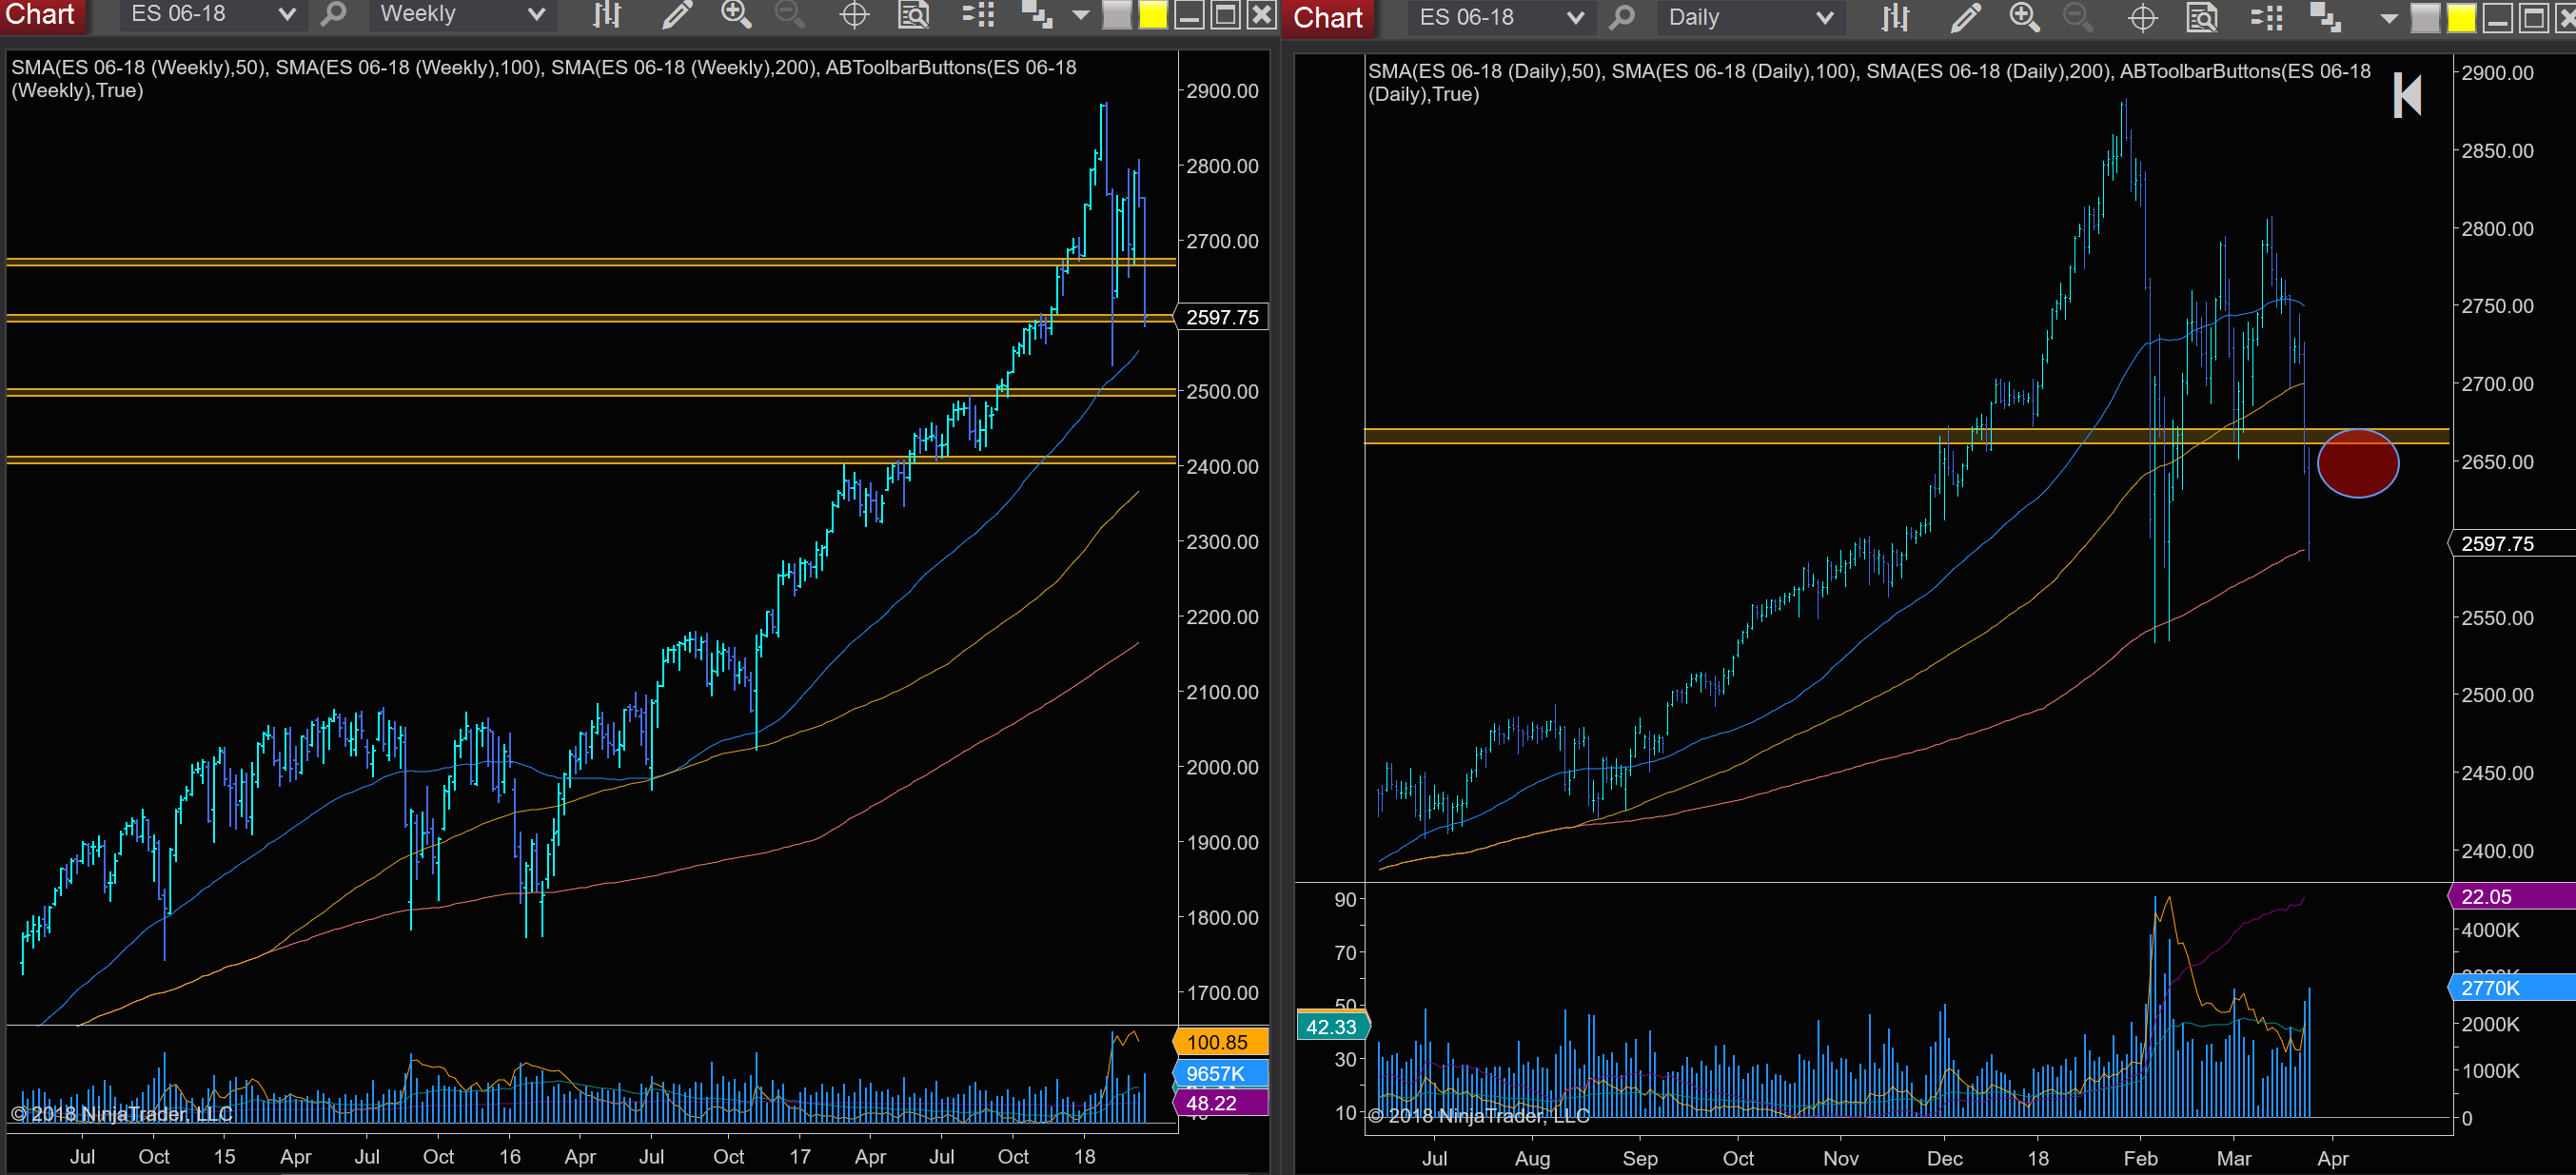Screen dimensions: 2576x1175
Task: Click the 4000K volume axis label on Daily chart
Action: pos(2490,930)
